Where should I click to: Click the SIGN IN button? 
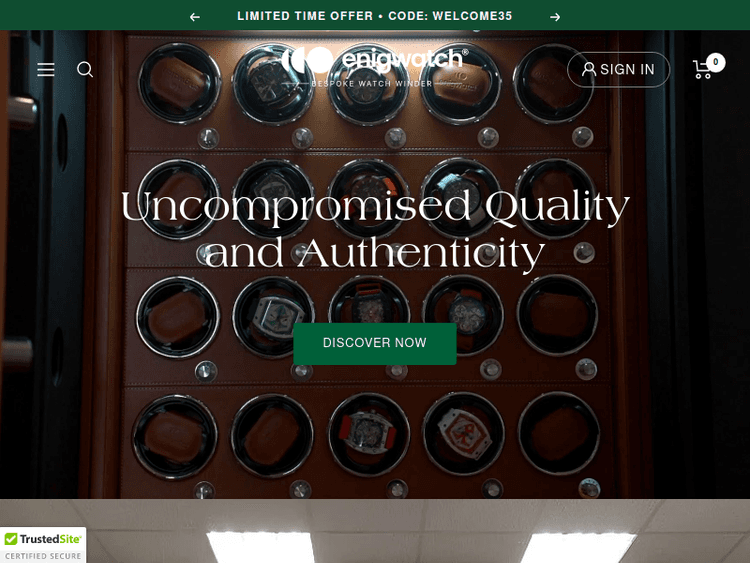click(x=618, y=70)
